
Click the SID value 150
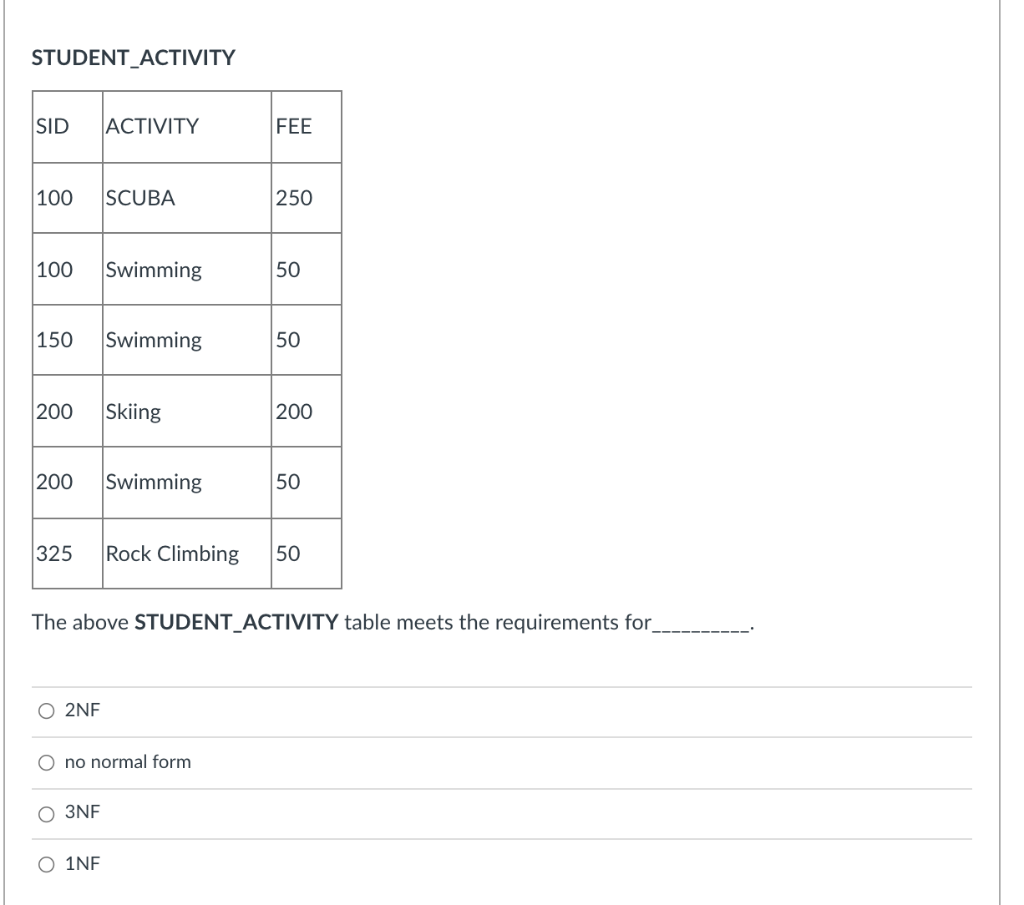point(51,340)
